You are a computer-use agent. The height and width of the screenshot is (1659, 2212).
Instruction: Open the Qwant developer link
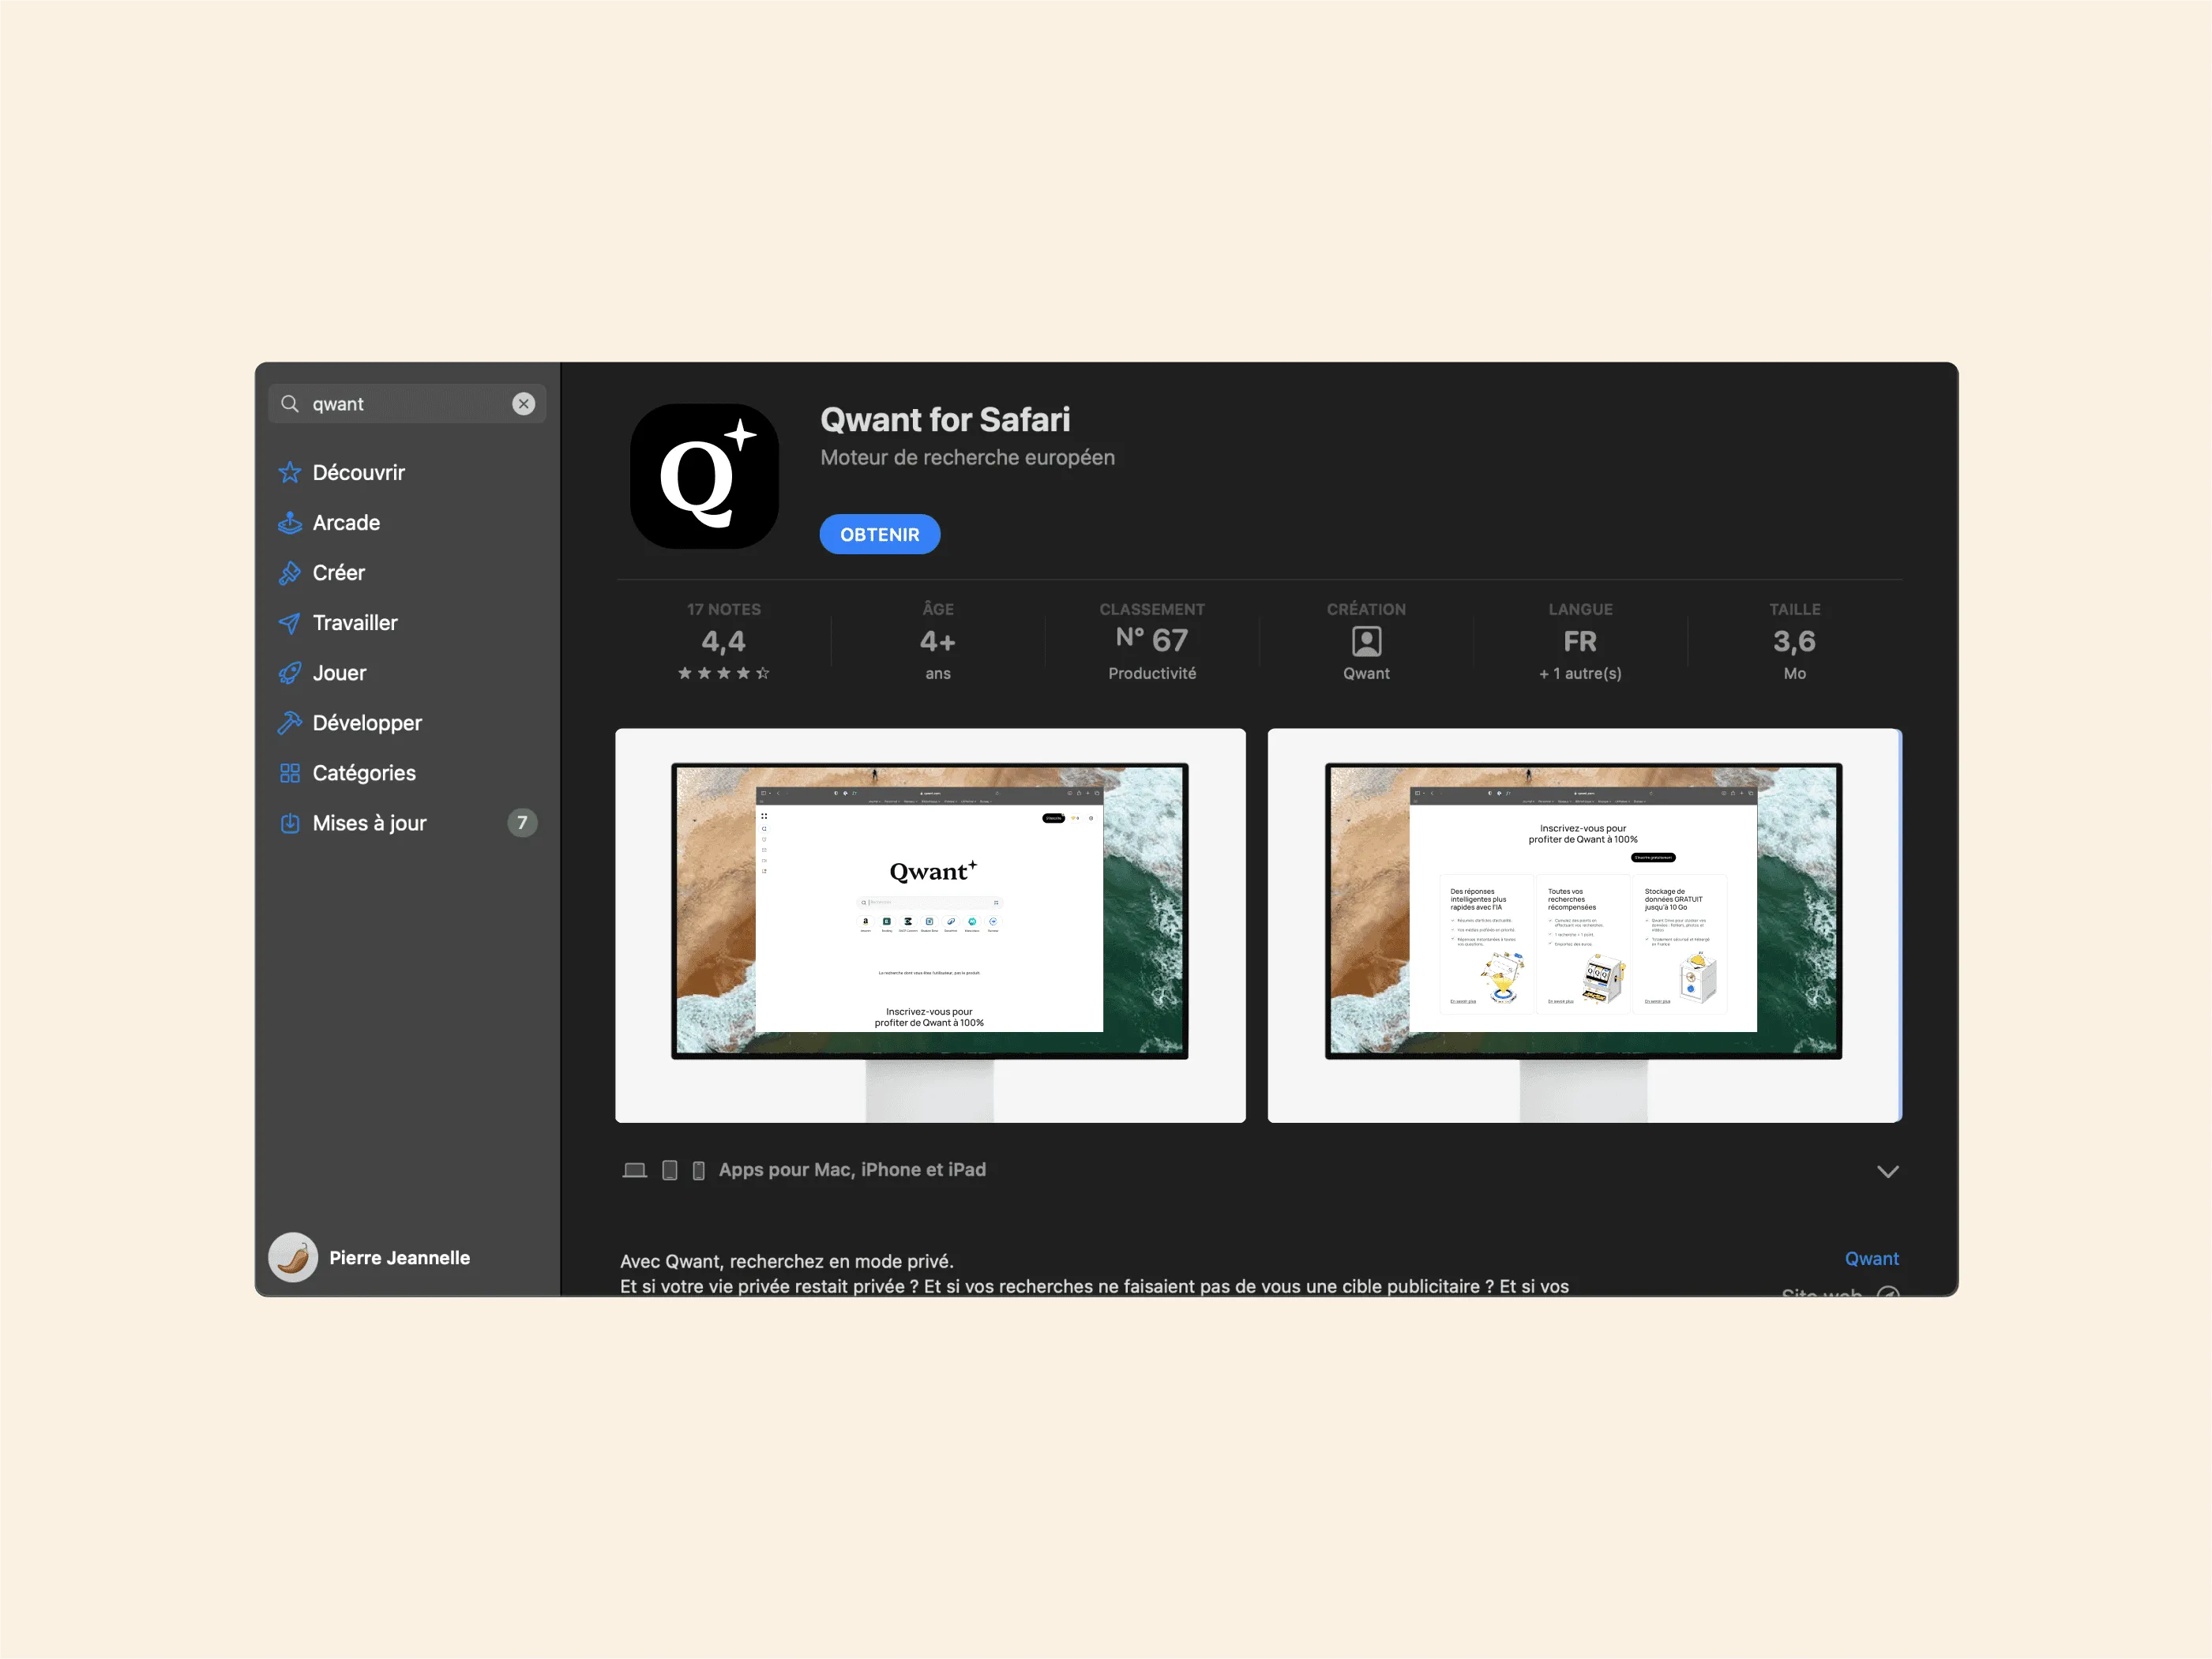(1870, 1258)
